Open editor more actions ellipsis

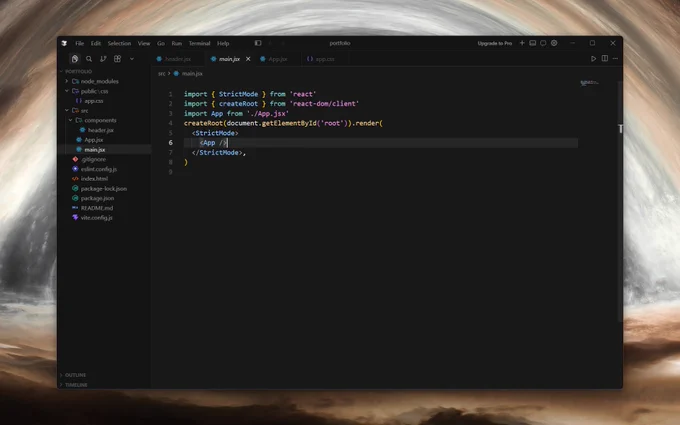pyautogui.click(x=615, y=59)
